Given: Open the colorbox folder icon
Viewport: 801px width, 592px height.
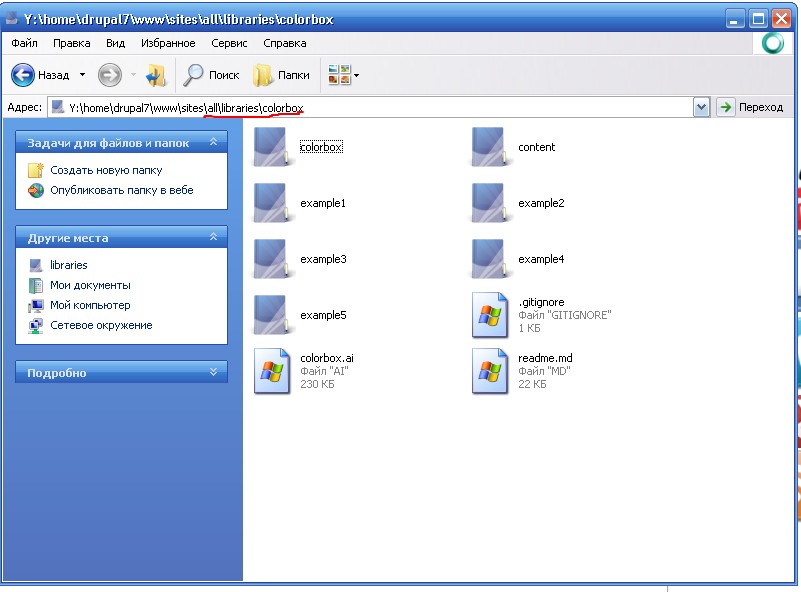Looking at the screenshot, I should pyautogui.click(x=271, y=147).
